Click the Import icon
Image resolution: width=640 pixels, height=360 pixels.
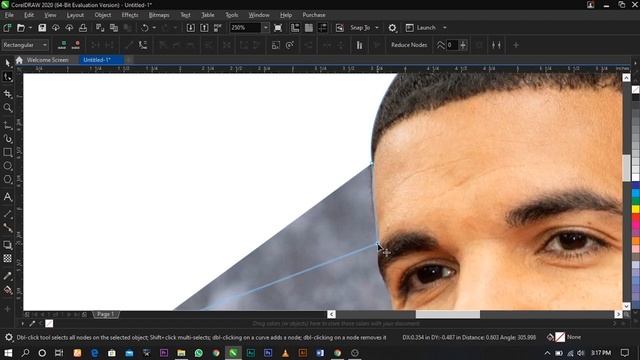click(x=191, y=28)
